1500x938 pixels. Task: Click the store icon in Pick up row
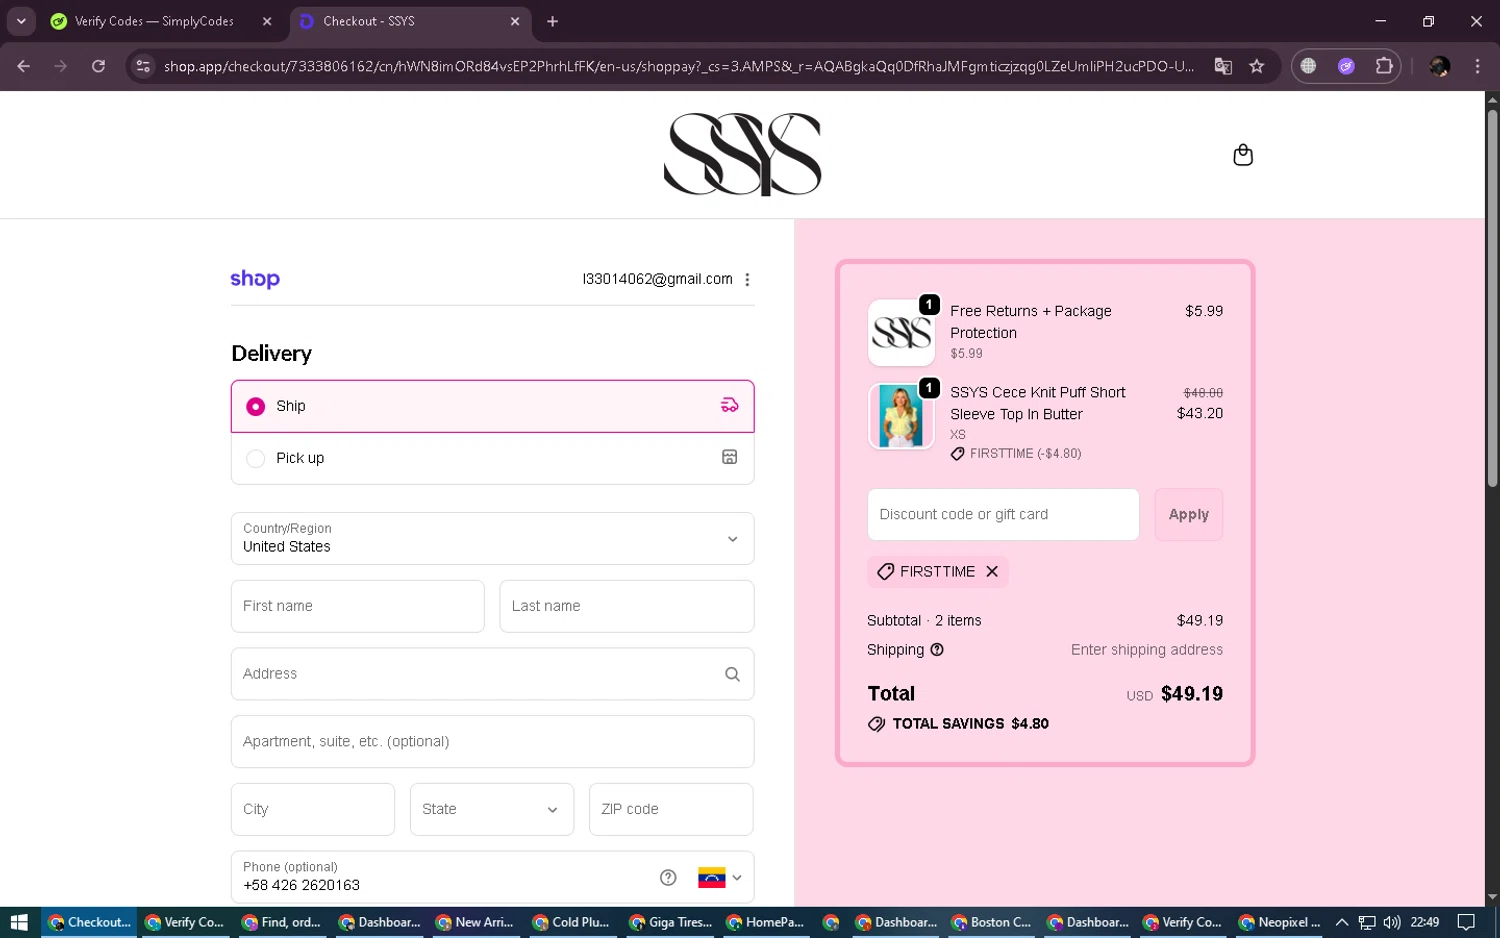(x=730, y=457)
